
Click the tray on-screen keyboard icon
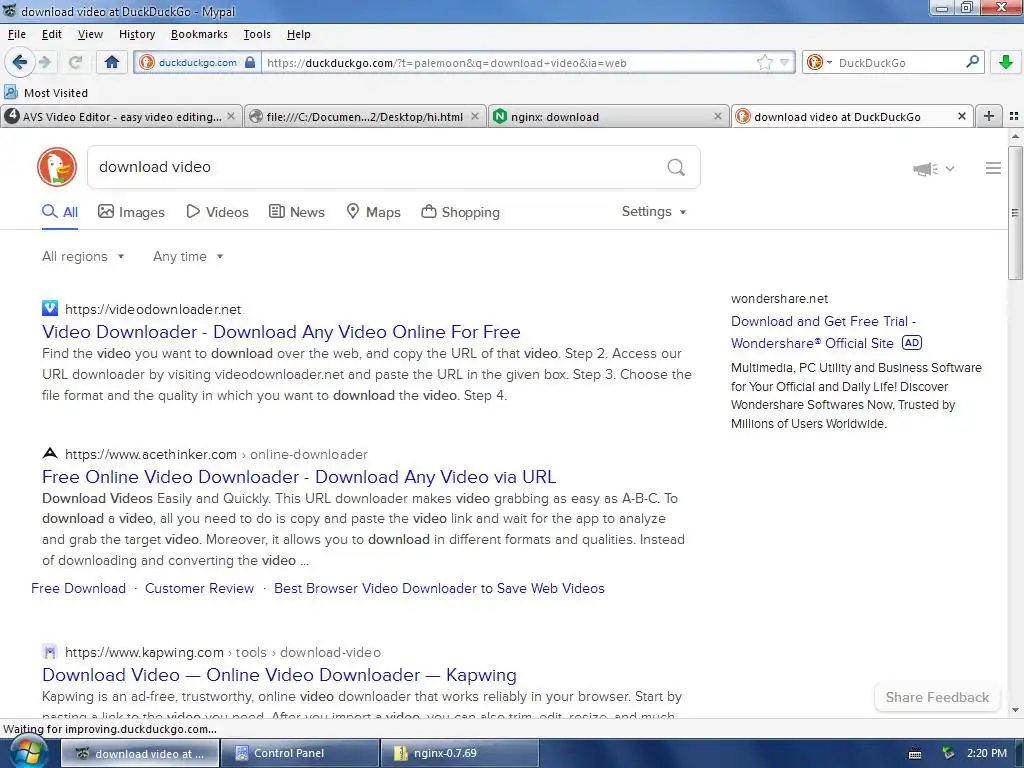915,754
